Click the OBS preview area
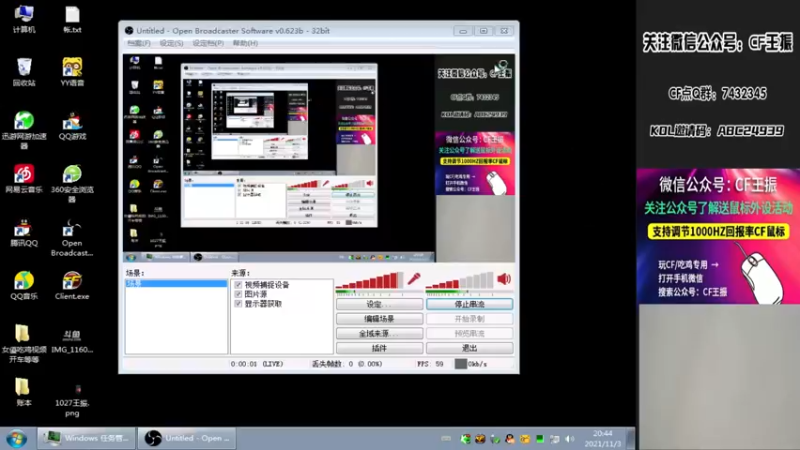 click(x=319, y=158)
